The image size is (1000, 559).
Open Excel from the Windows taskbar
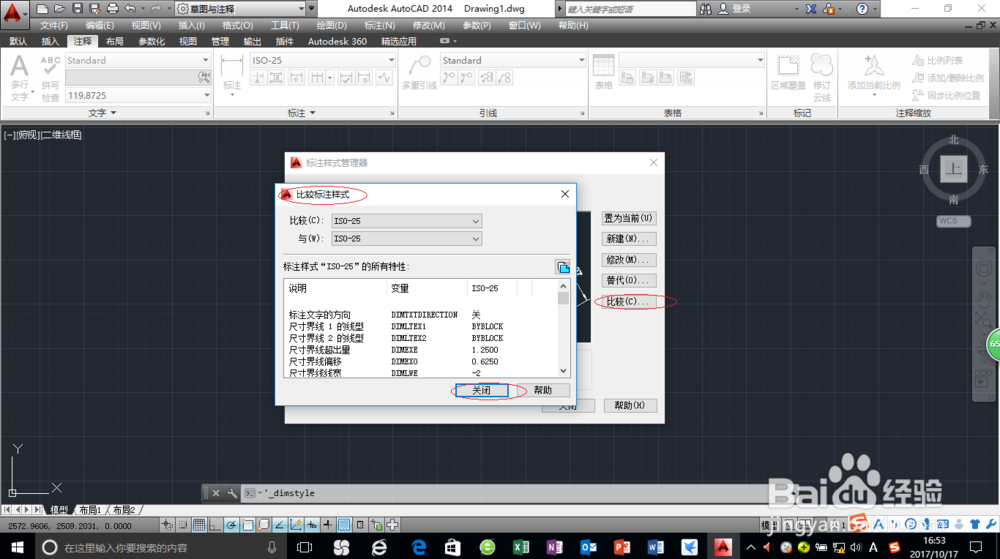[521, 547]
